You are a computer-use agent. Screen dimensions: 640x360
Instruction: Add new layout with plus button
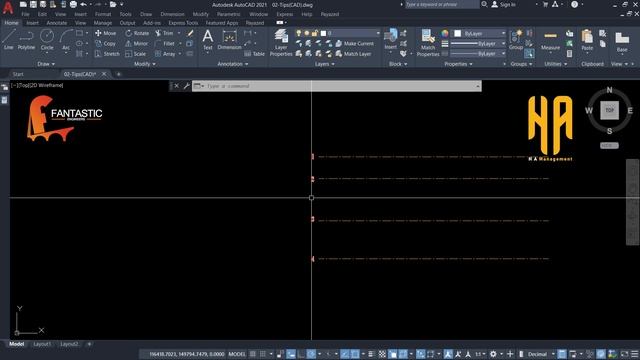(89, 344)
